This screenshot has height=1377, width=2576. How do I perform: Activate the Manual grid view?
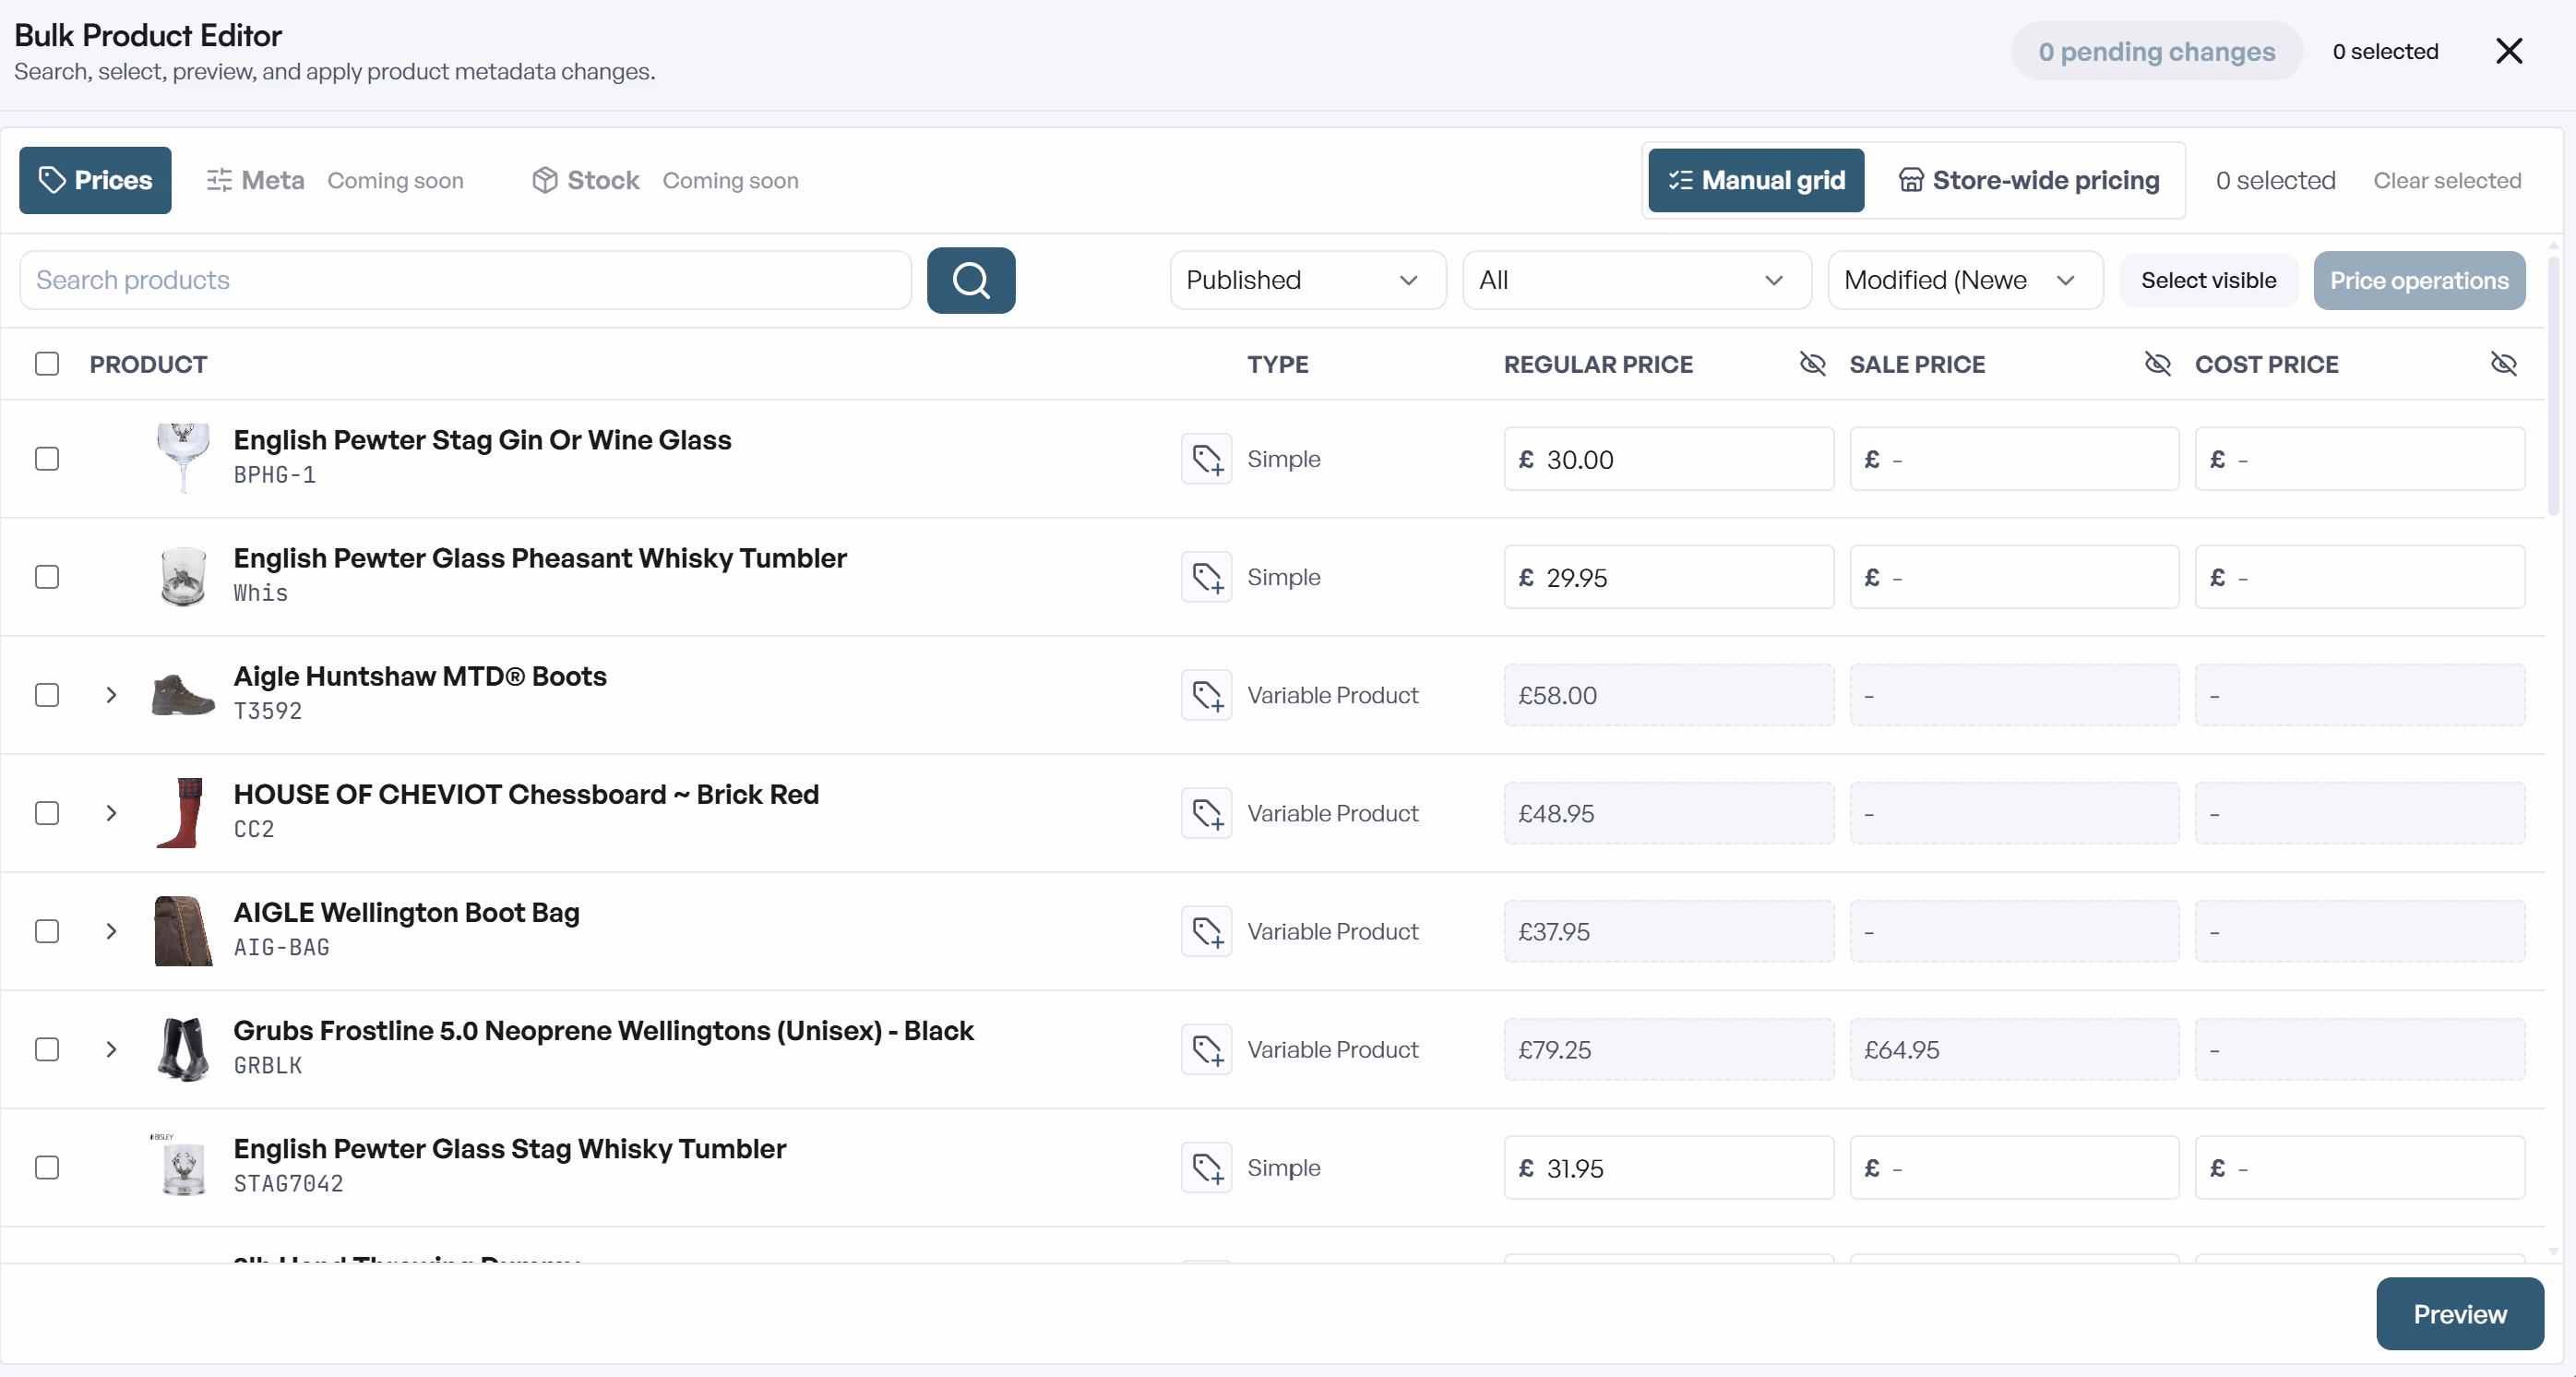coord(1756,180)
